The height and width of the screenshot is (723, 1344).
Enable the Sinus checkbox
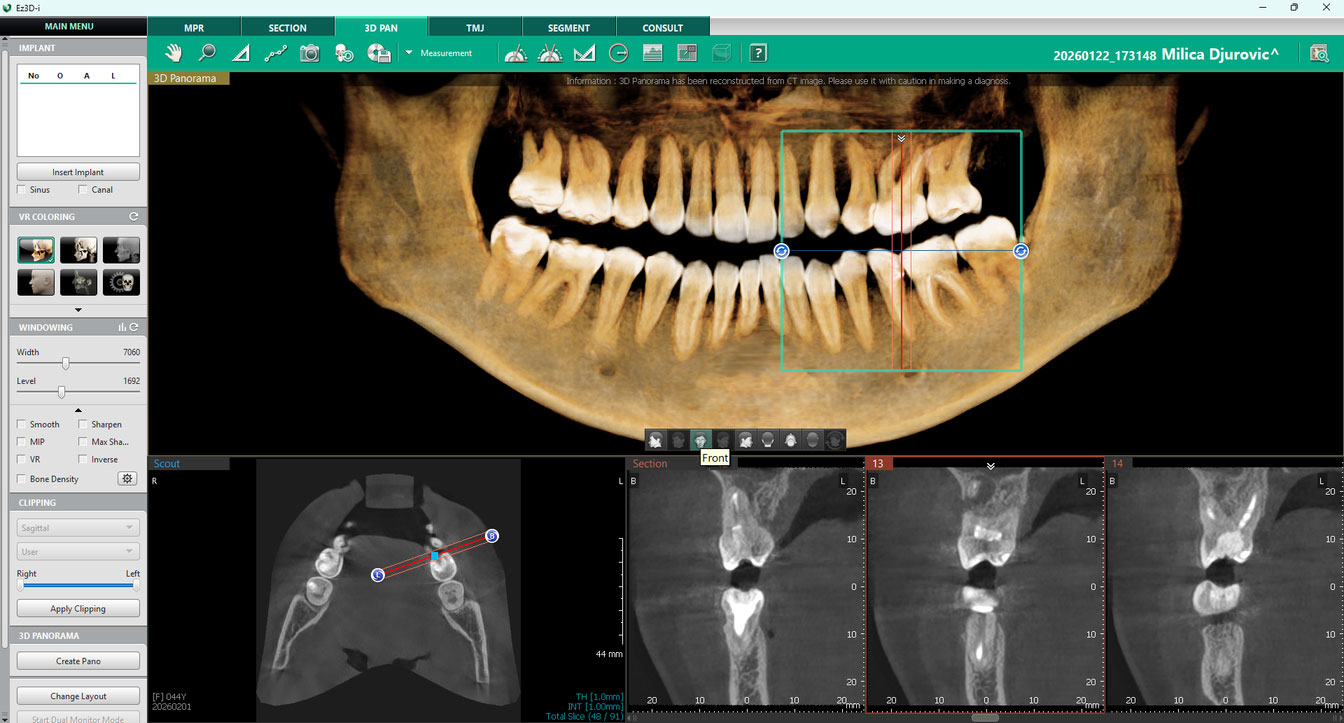coord(22,189)
